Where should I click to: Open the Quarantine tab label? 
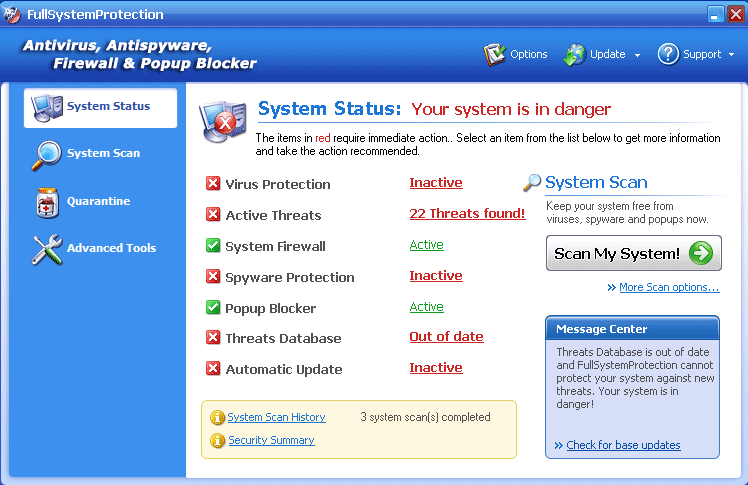click(98, 201)
